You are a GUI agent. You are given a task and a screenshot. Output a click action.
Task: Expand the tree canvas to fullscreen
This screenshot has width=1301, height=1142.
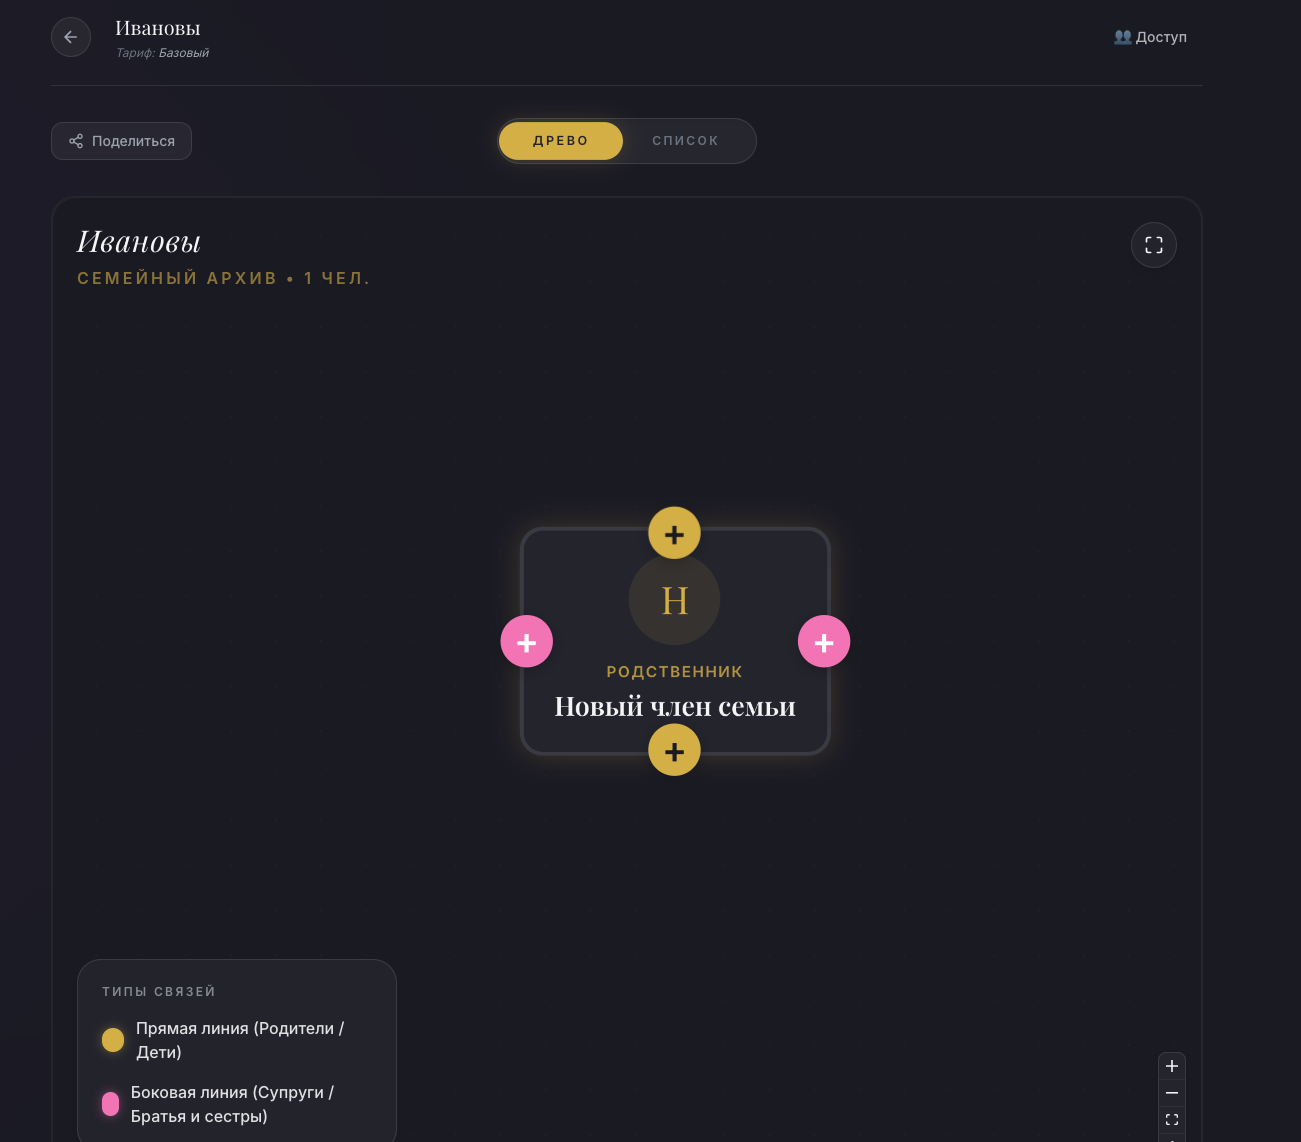coord(1153,245)
